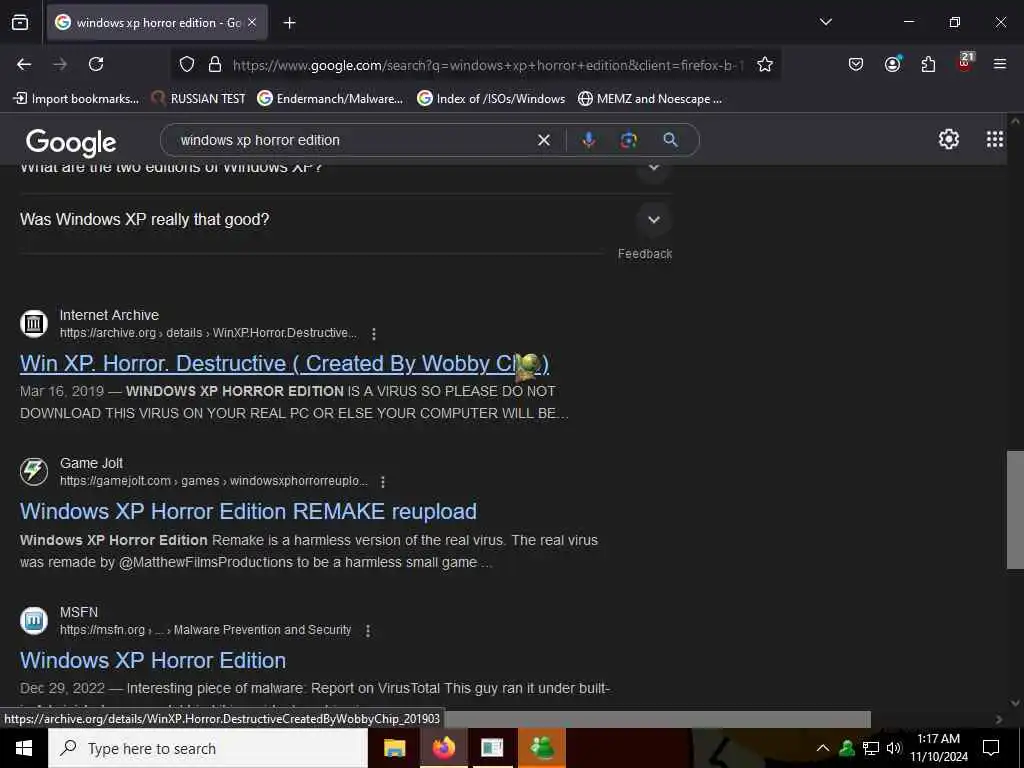Reload the current page

(x=96, y=64)
